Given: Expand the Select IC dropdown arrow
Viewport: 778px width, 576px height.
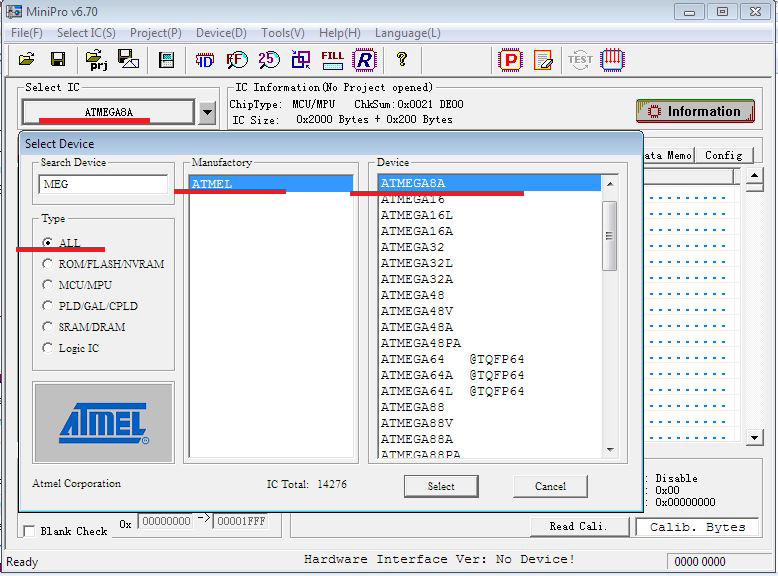Looking at the screenshot, I should coord(206,113).
